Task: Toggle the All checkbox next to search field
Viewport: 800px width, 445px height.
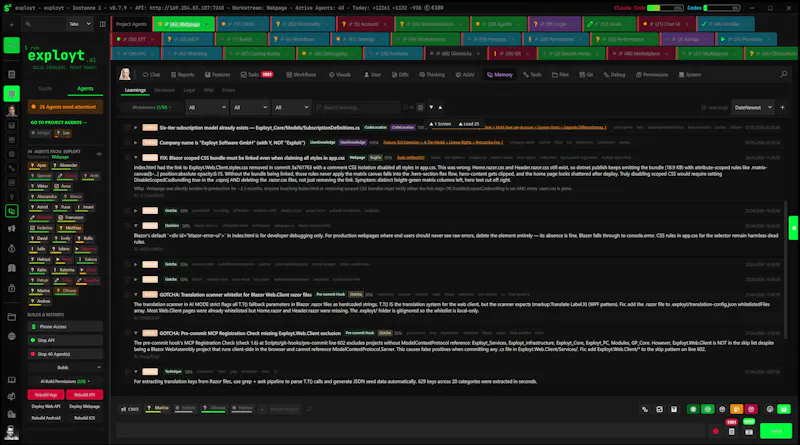Action: tap(406, 107)
